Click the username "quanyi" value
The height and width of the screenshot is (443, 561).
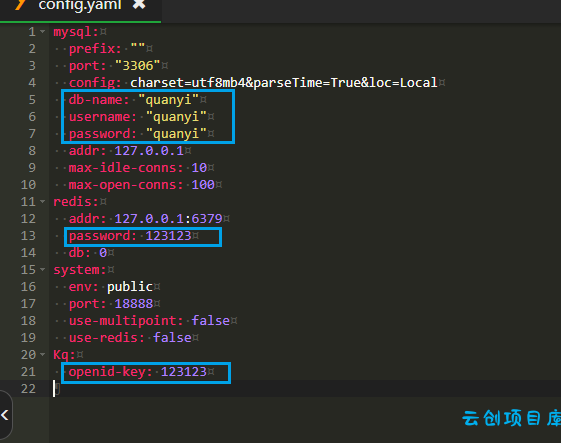click(x=176, y=117)
